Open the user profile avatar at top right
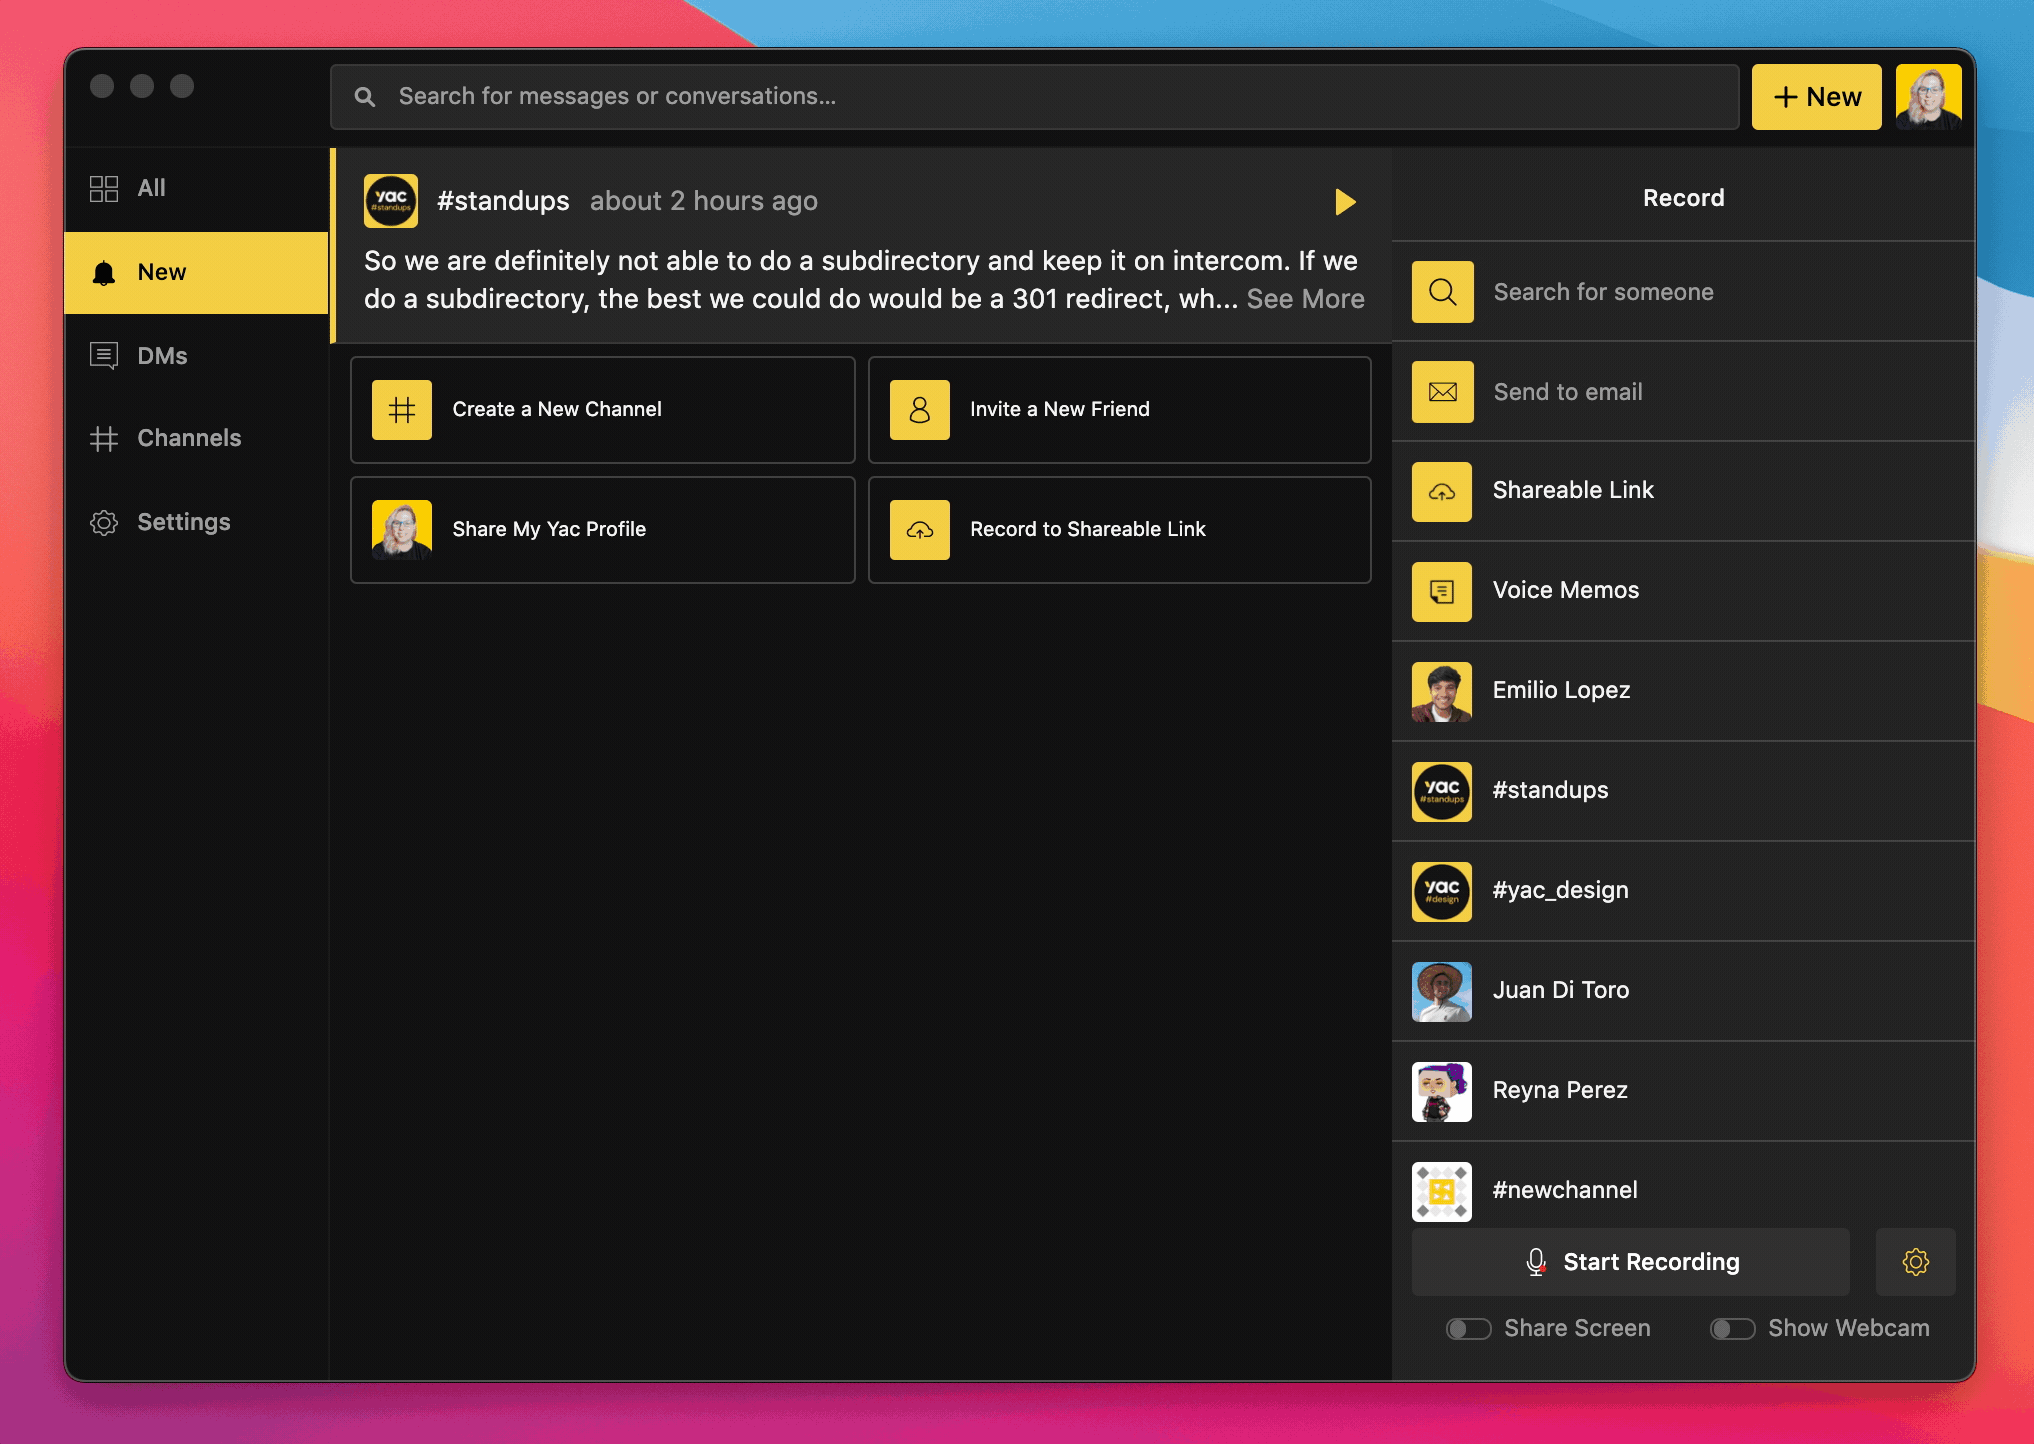 (1928, 97)
